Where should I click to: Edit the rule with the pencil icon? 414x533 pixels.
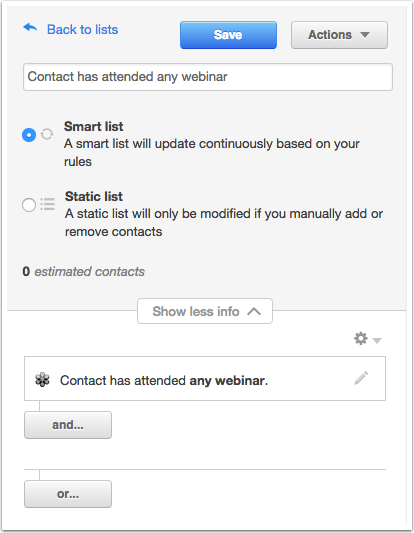(x=361, y=378)
